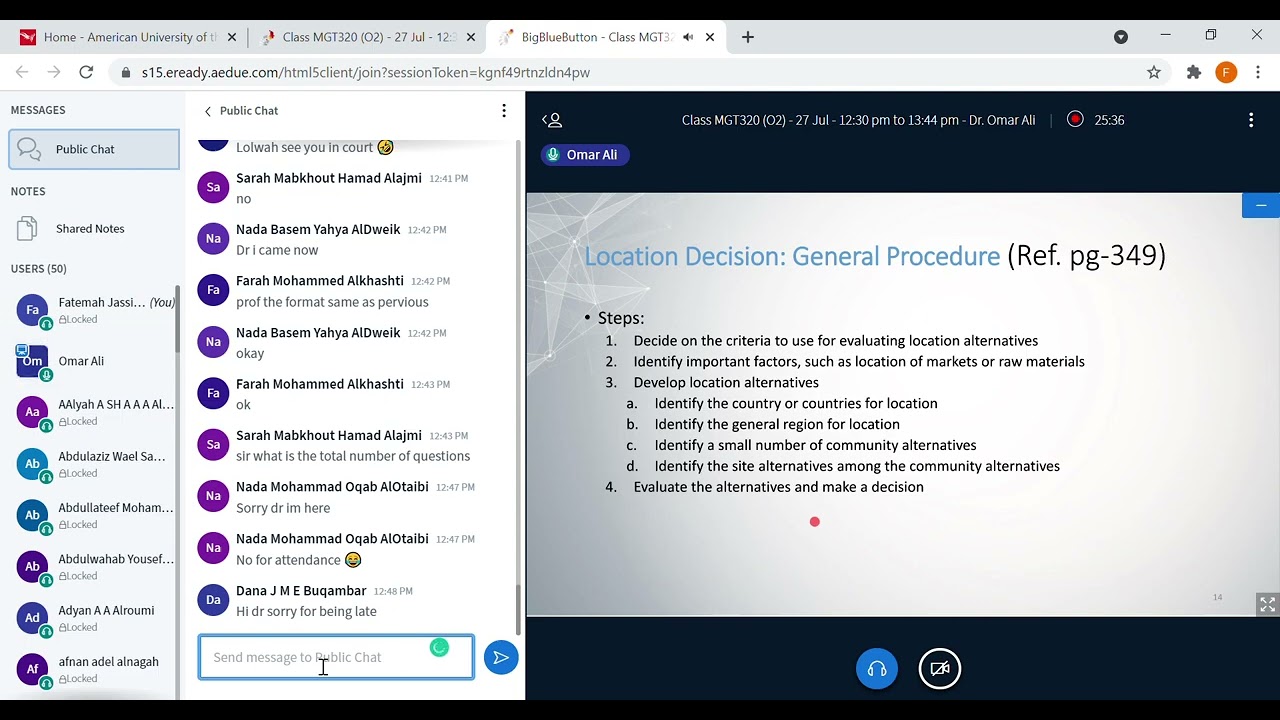Close the Home - American University tab
Screen dimensions: 1280x720
pyautogui.click(x=232, y=37)
